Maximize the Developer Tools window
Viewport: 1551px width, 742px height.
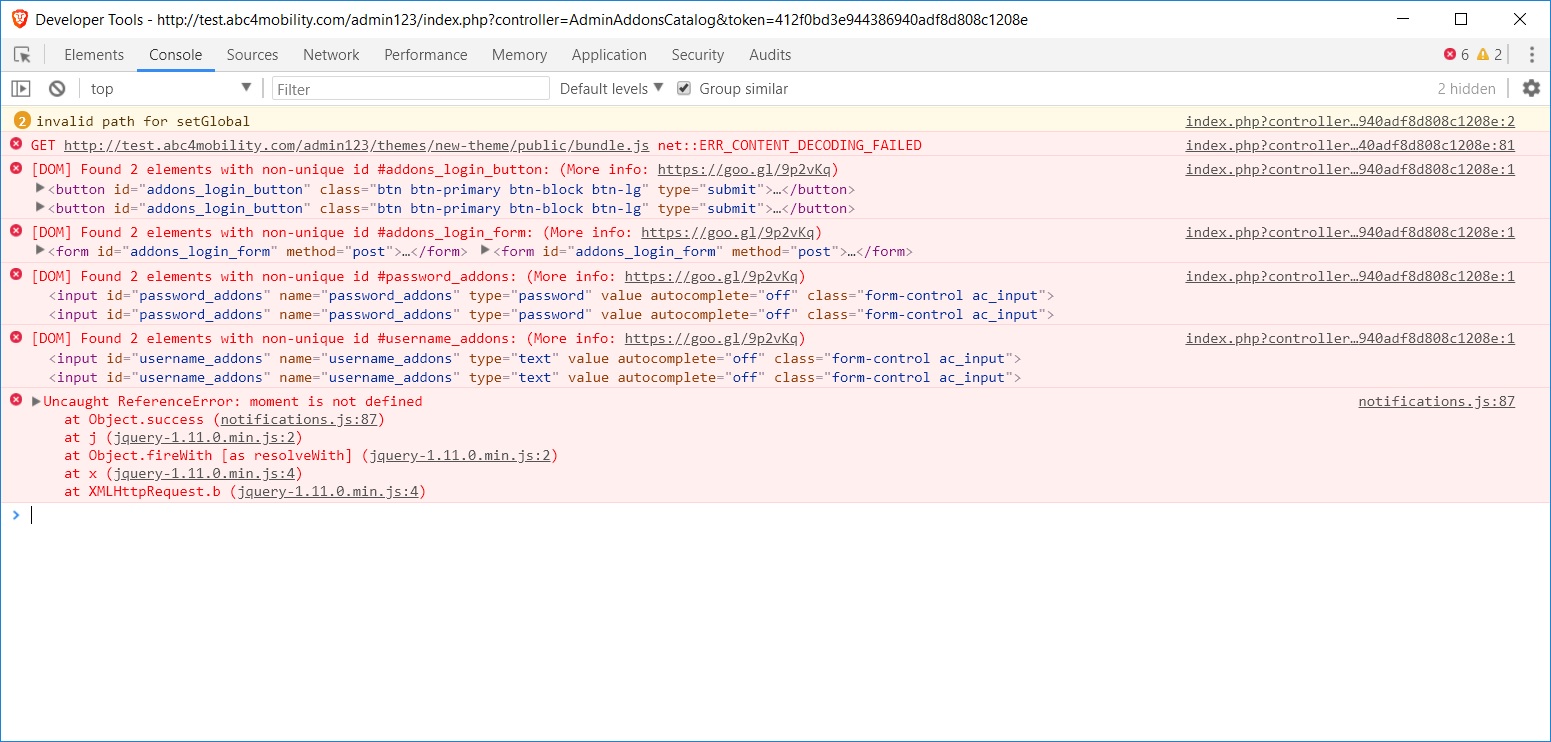pyautogui.click(x=1461, y=19)
